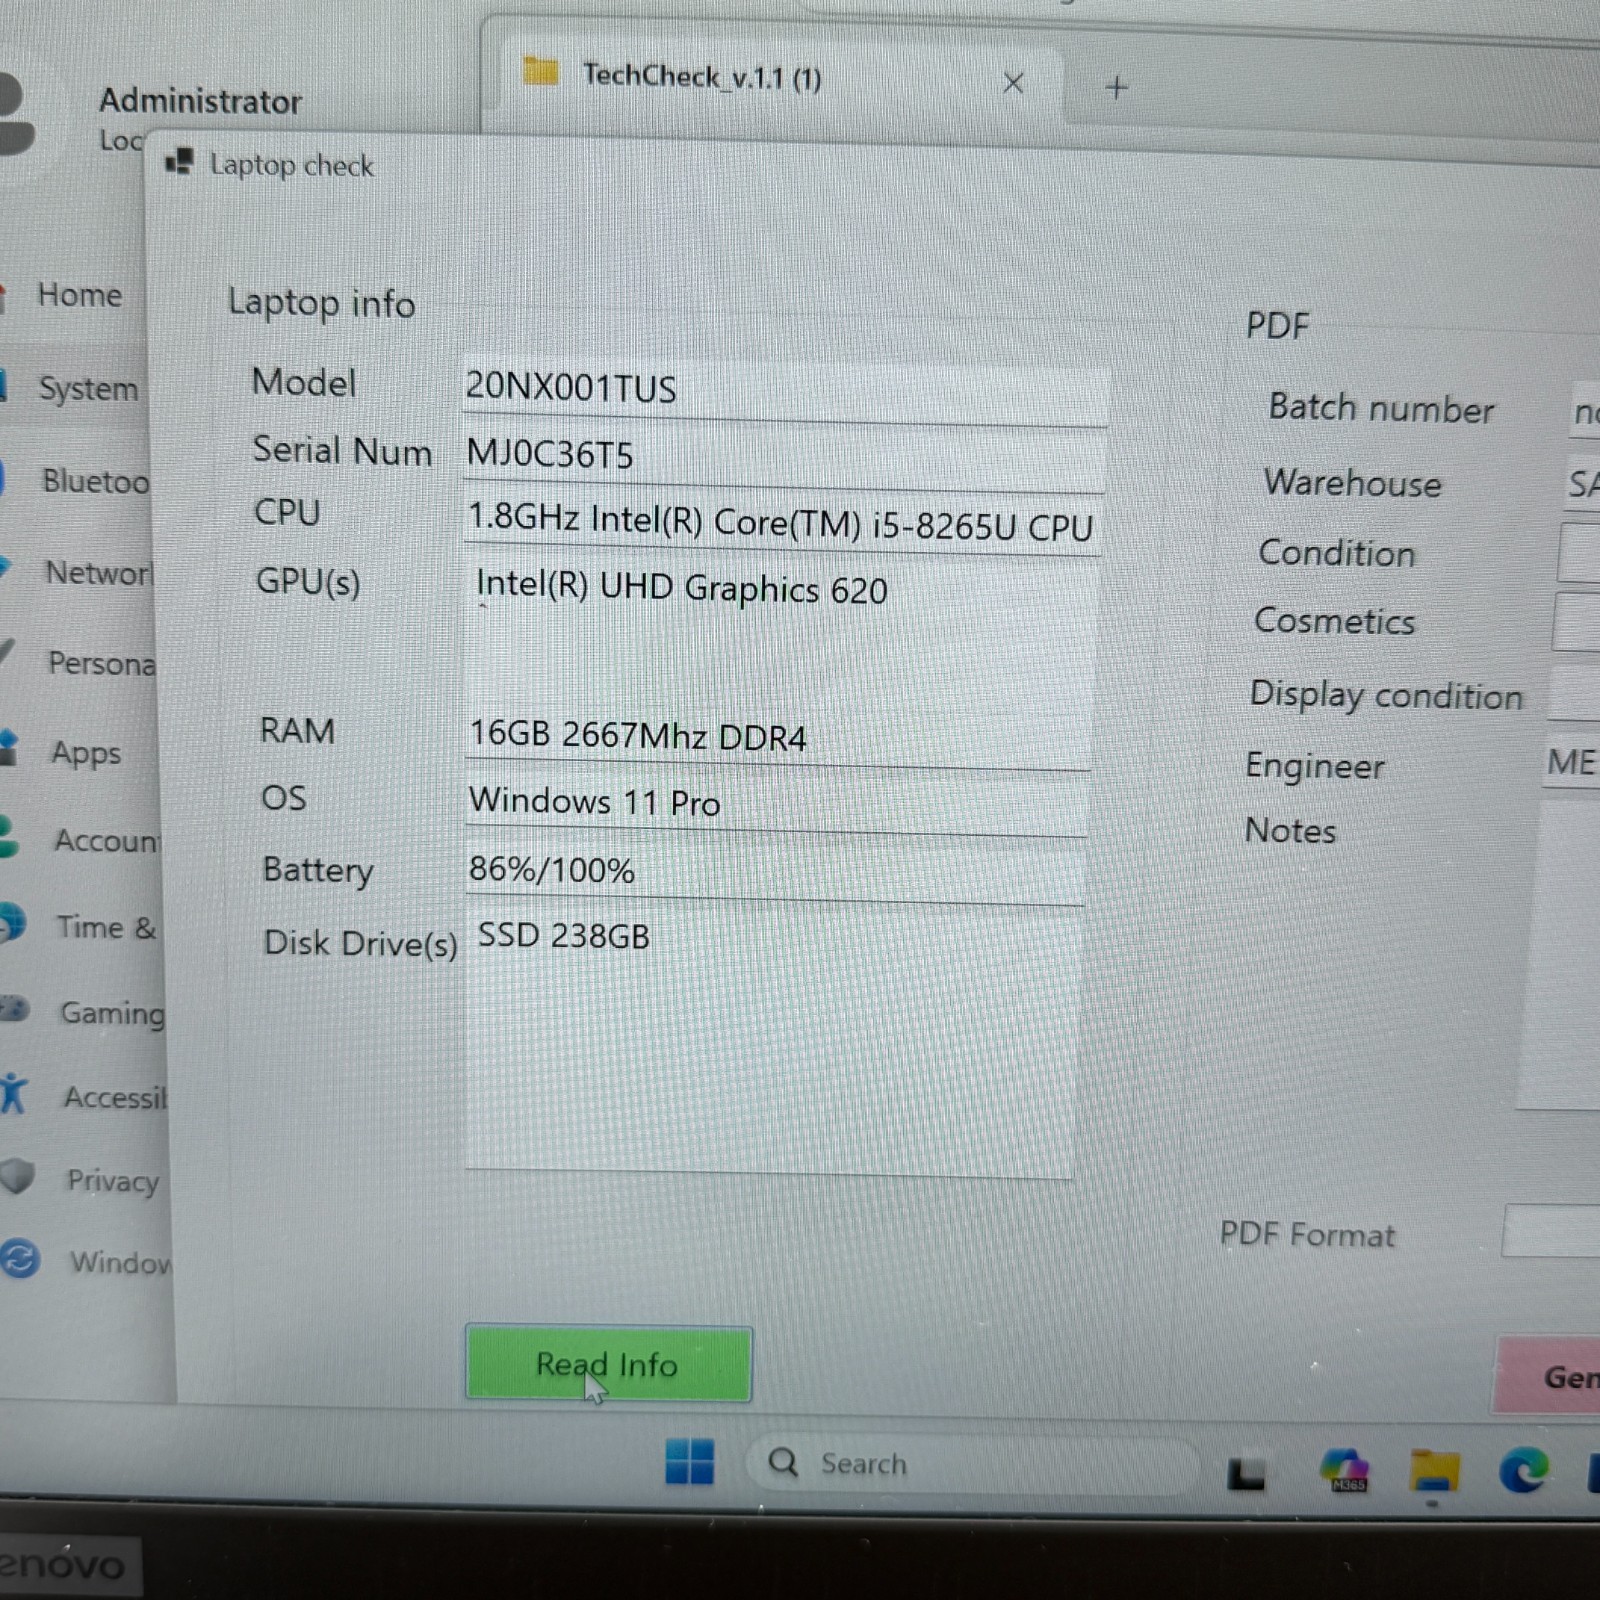Click the Accounts person icon in sidebar
The image size is (1600, 1600).
pos(8,836)
